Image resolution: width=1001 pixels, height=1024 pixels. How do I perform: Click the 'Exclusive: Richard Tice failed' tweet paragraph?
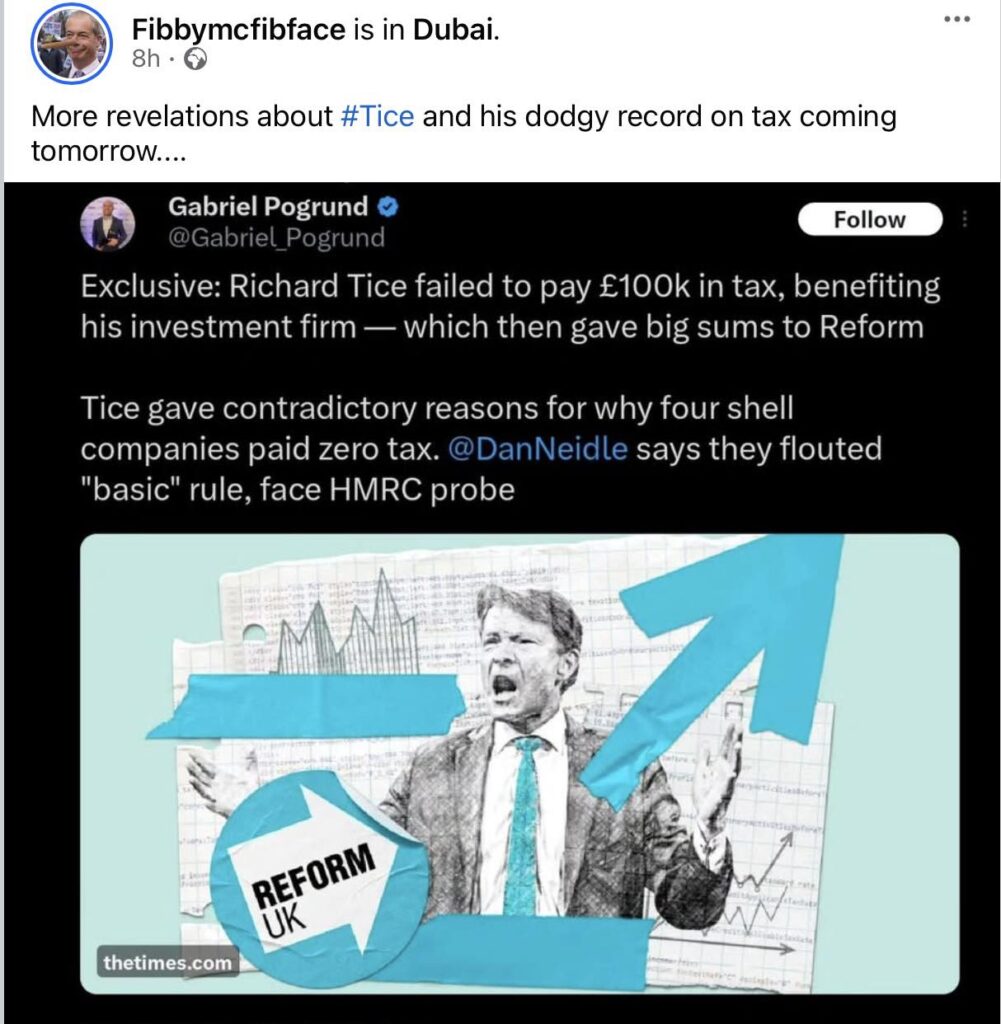click(x=510, y=306)
